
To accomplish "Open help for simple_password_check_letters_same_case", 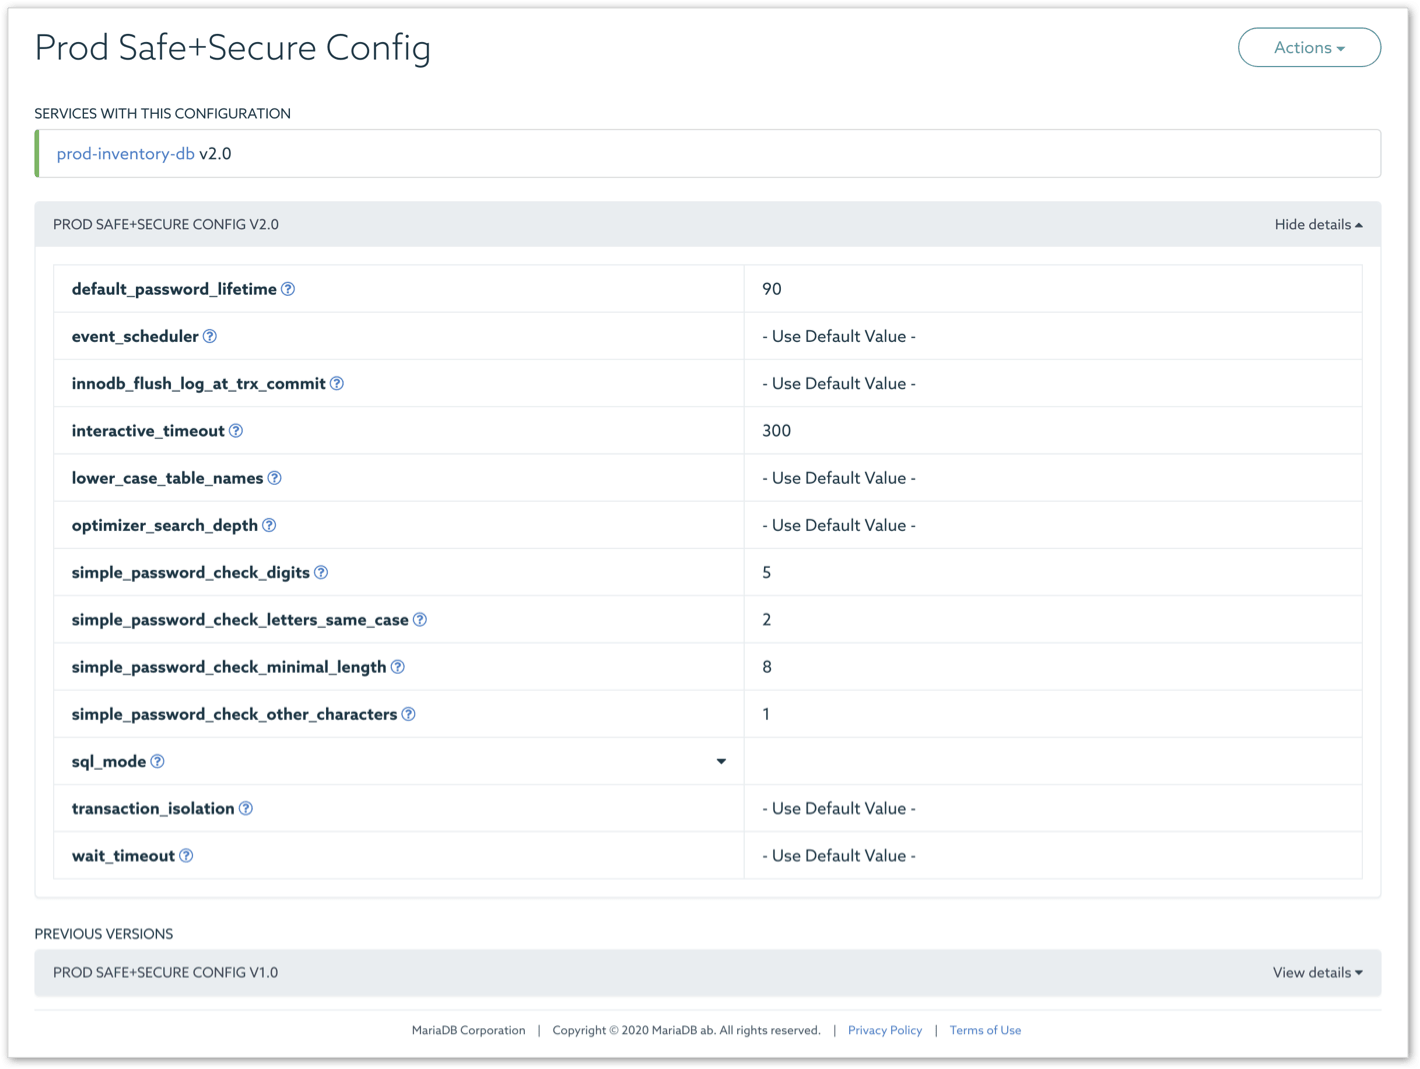I will 422,619.
